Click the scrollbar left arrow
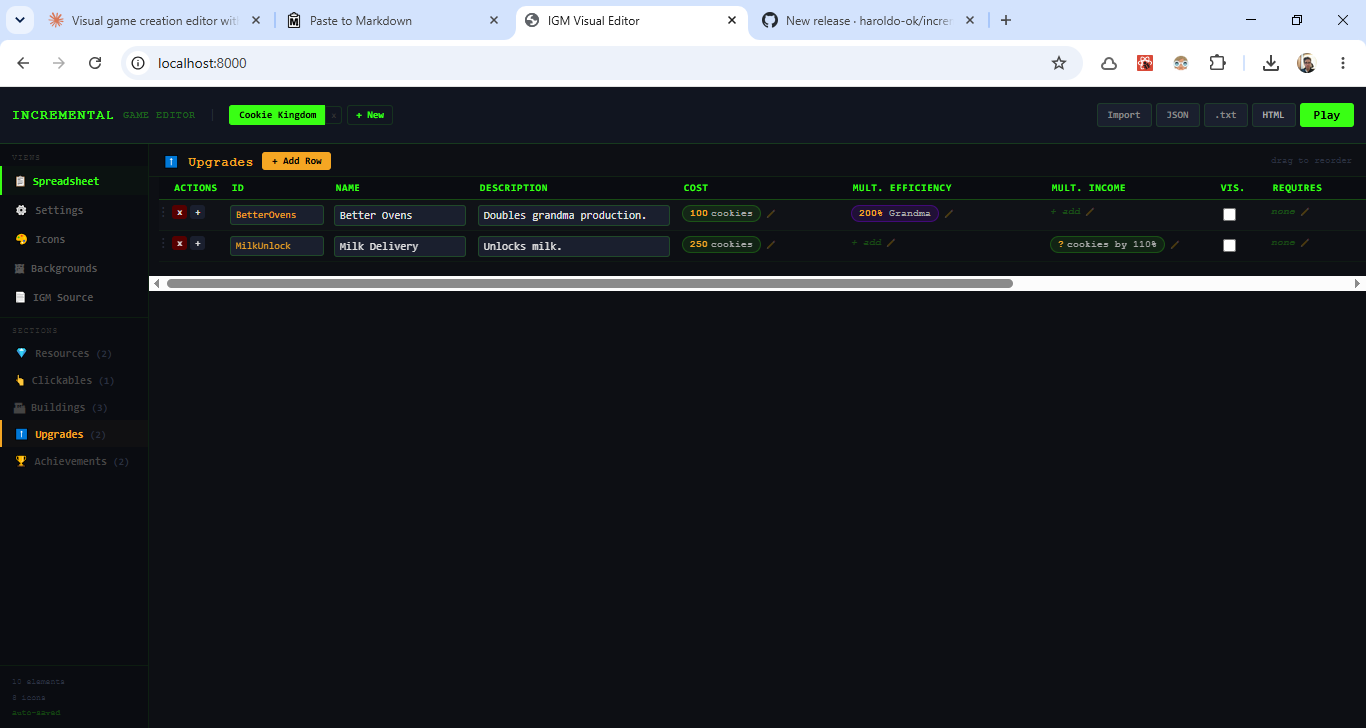1366x728 pixels. point(156,284)
